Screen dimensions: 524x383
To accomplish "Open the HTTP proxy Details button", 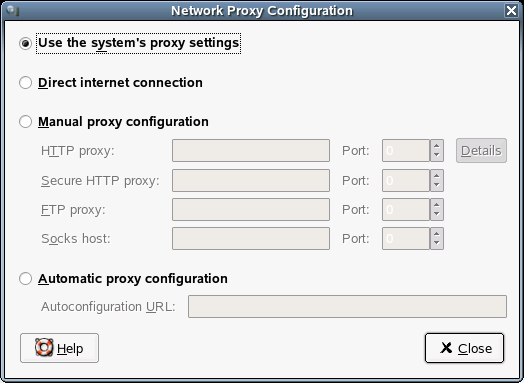I will click(481, 151).
